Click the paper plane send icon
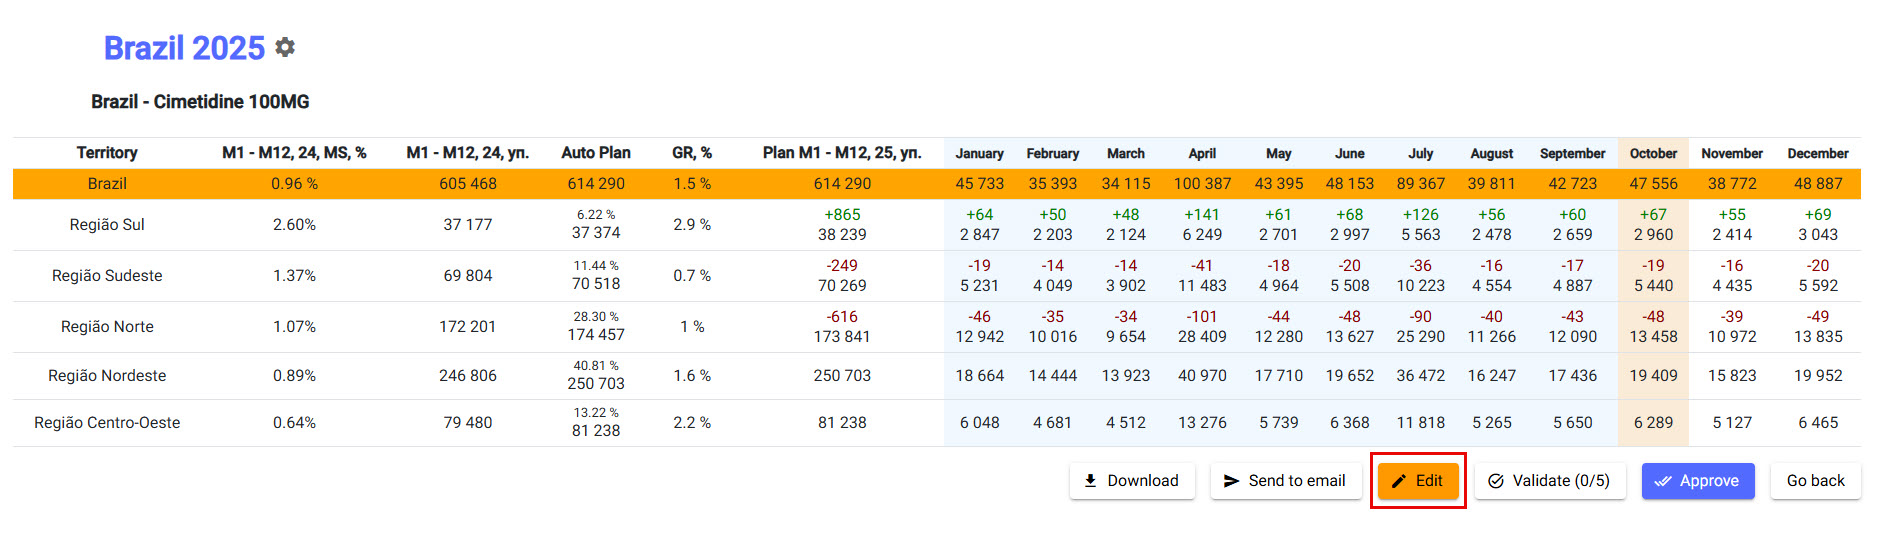Screen dimensions: 1885x535 coord(1232,481)
